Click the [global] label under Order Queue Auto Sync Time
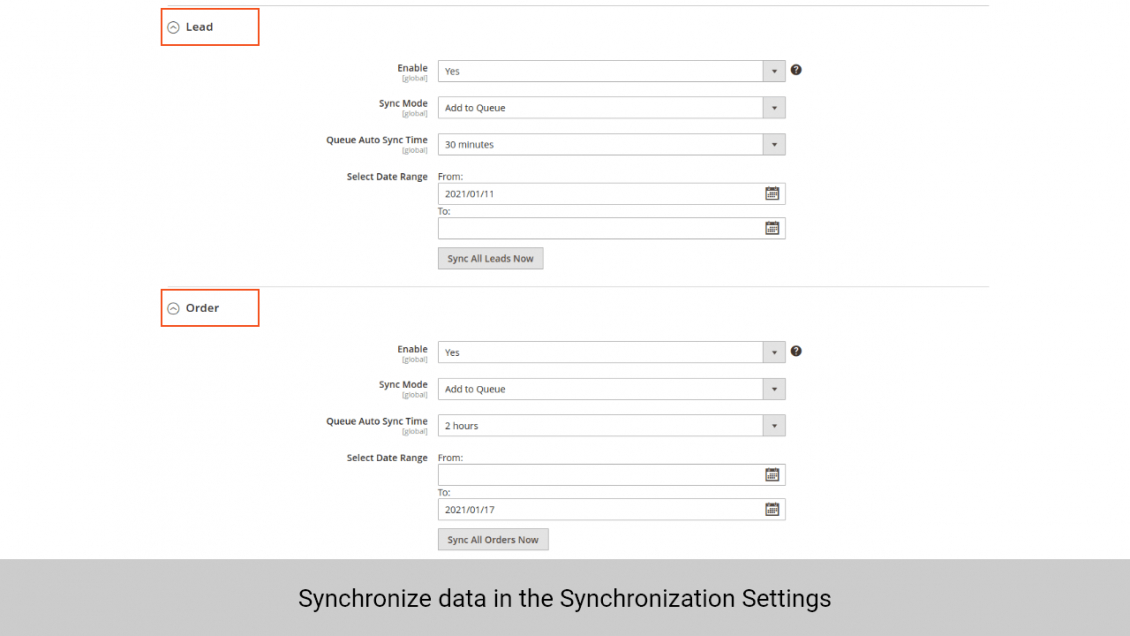 (416, 430)
